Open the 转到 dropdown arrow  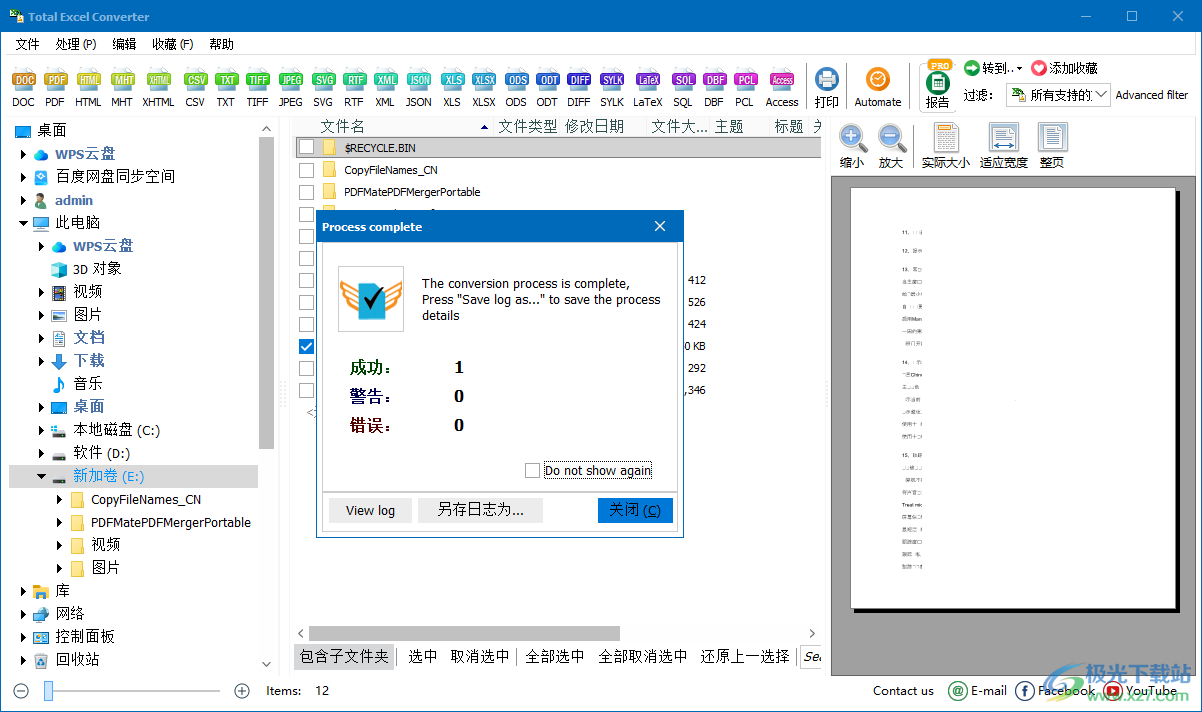[x=1019, y=69]
